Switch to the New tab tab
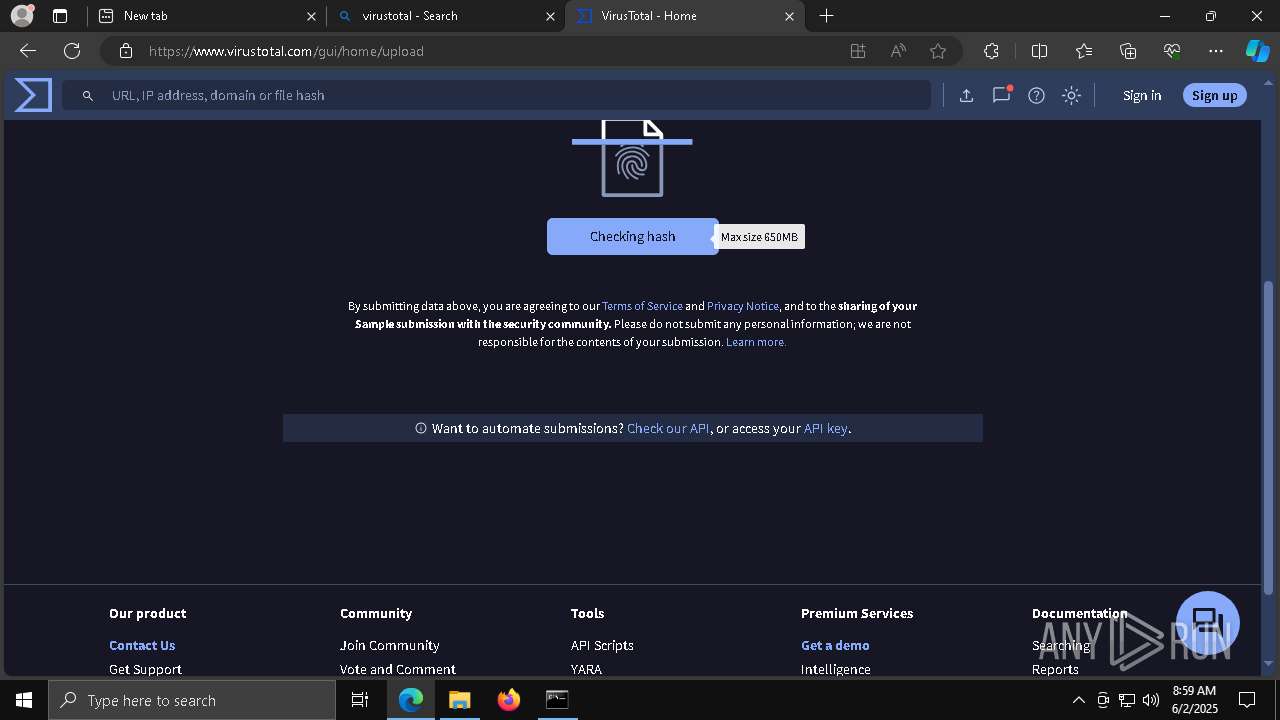 [x=206, y=16]
